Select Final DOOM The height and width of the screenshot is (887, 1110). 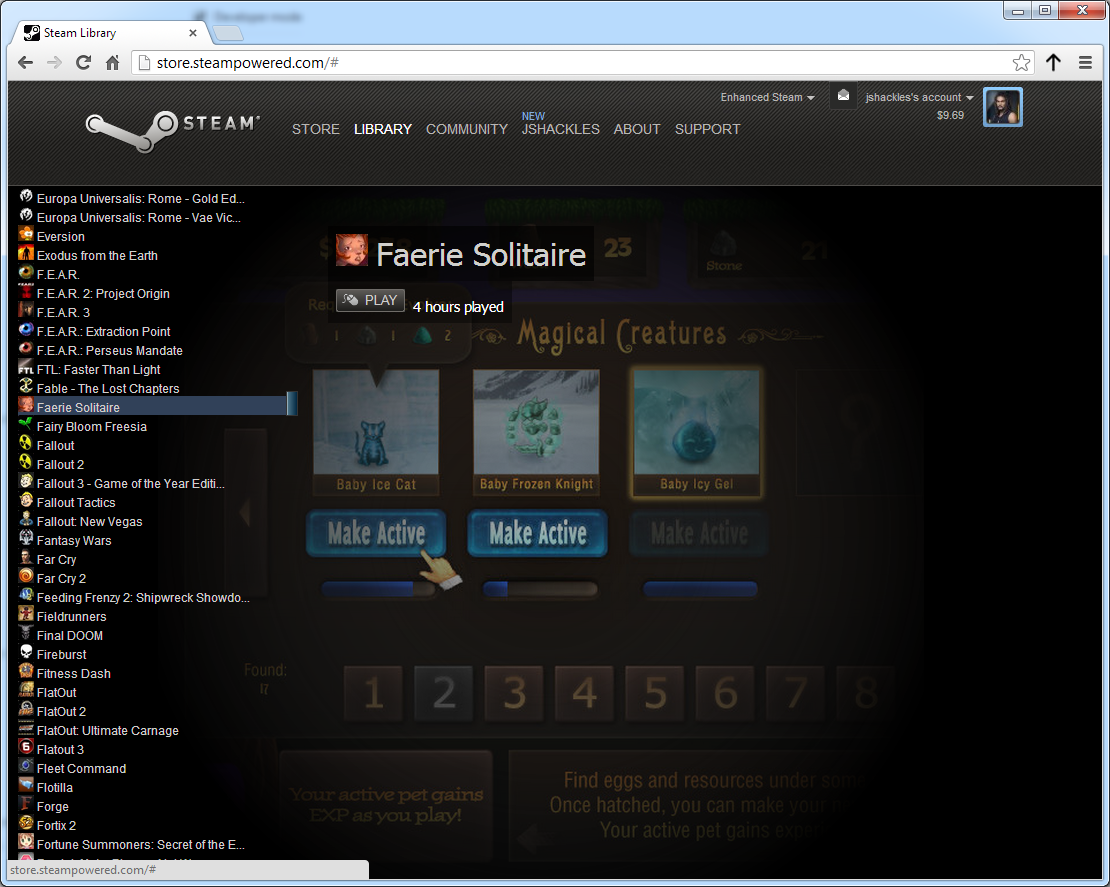click(69, 636)
